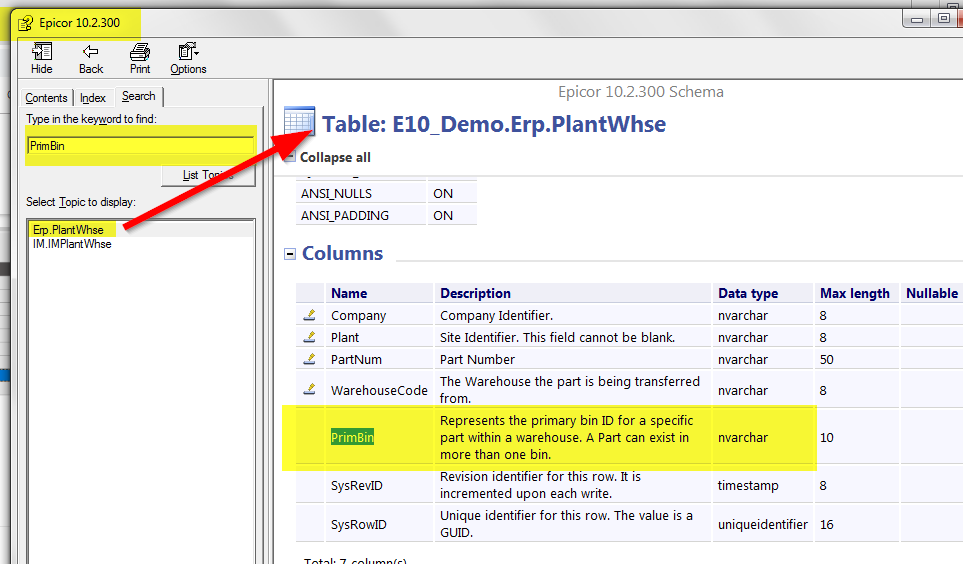Click the Nullable column header
Screen dimensions: 963x564
pos(932,294)
